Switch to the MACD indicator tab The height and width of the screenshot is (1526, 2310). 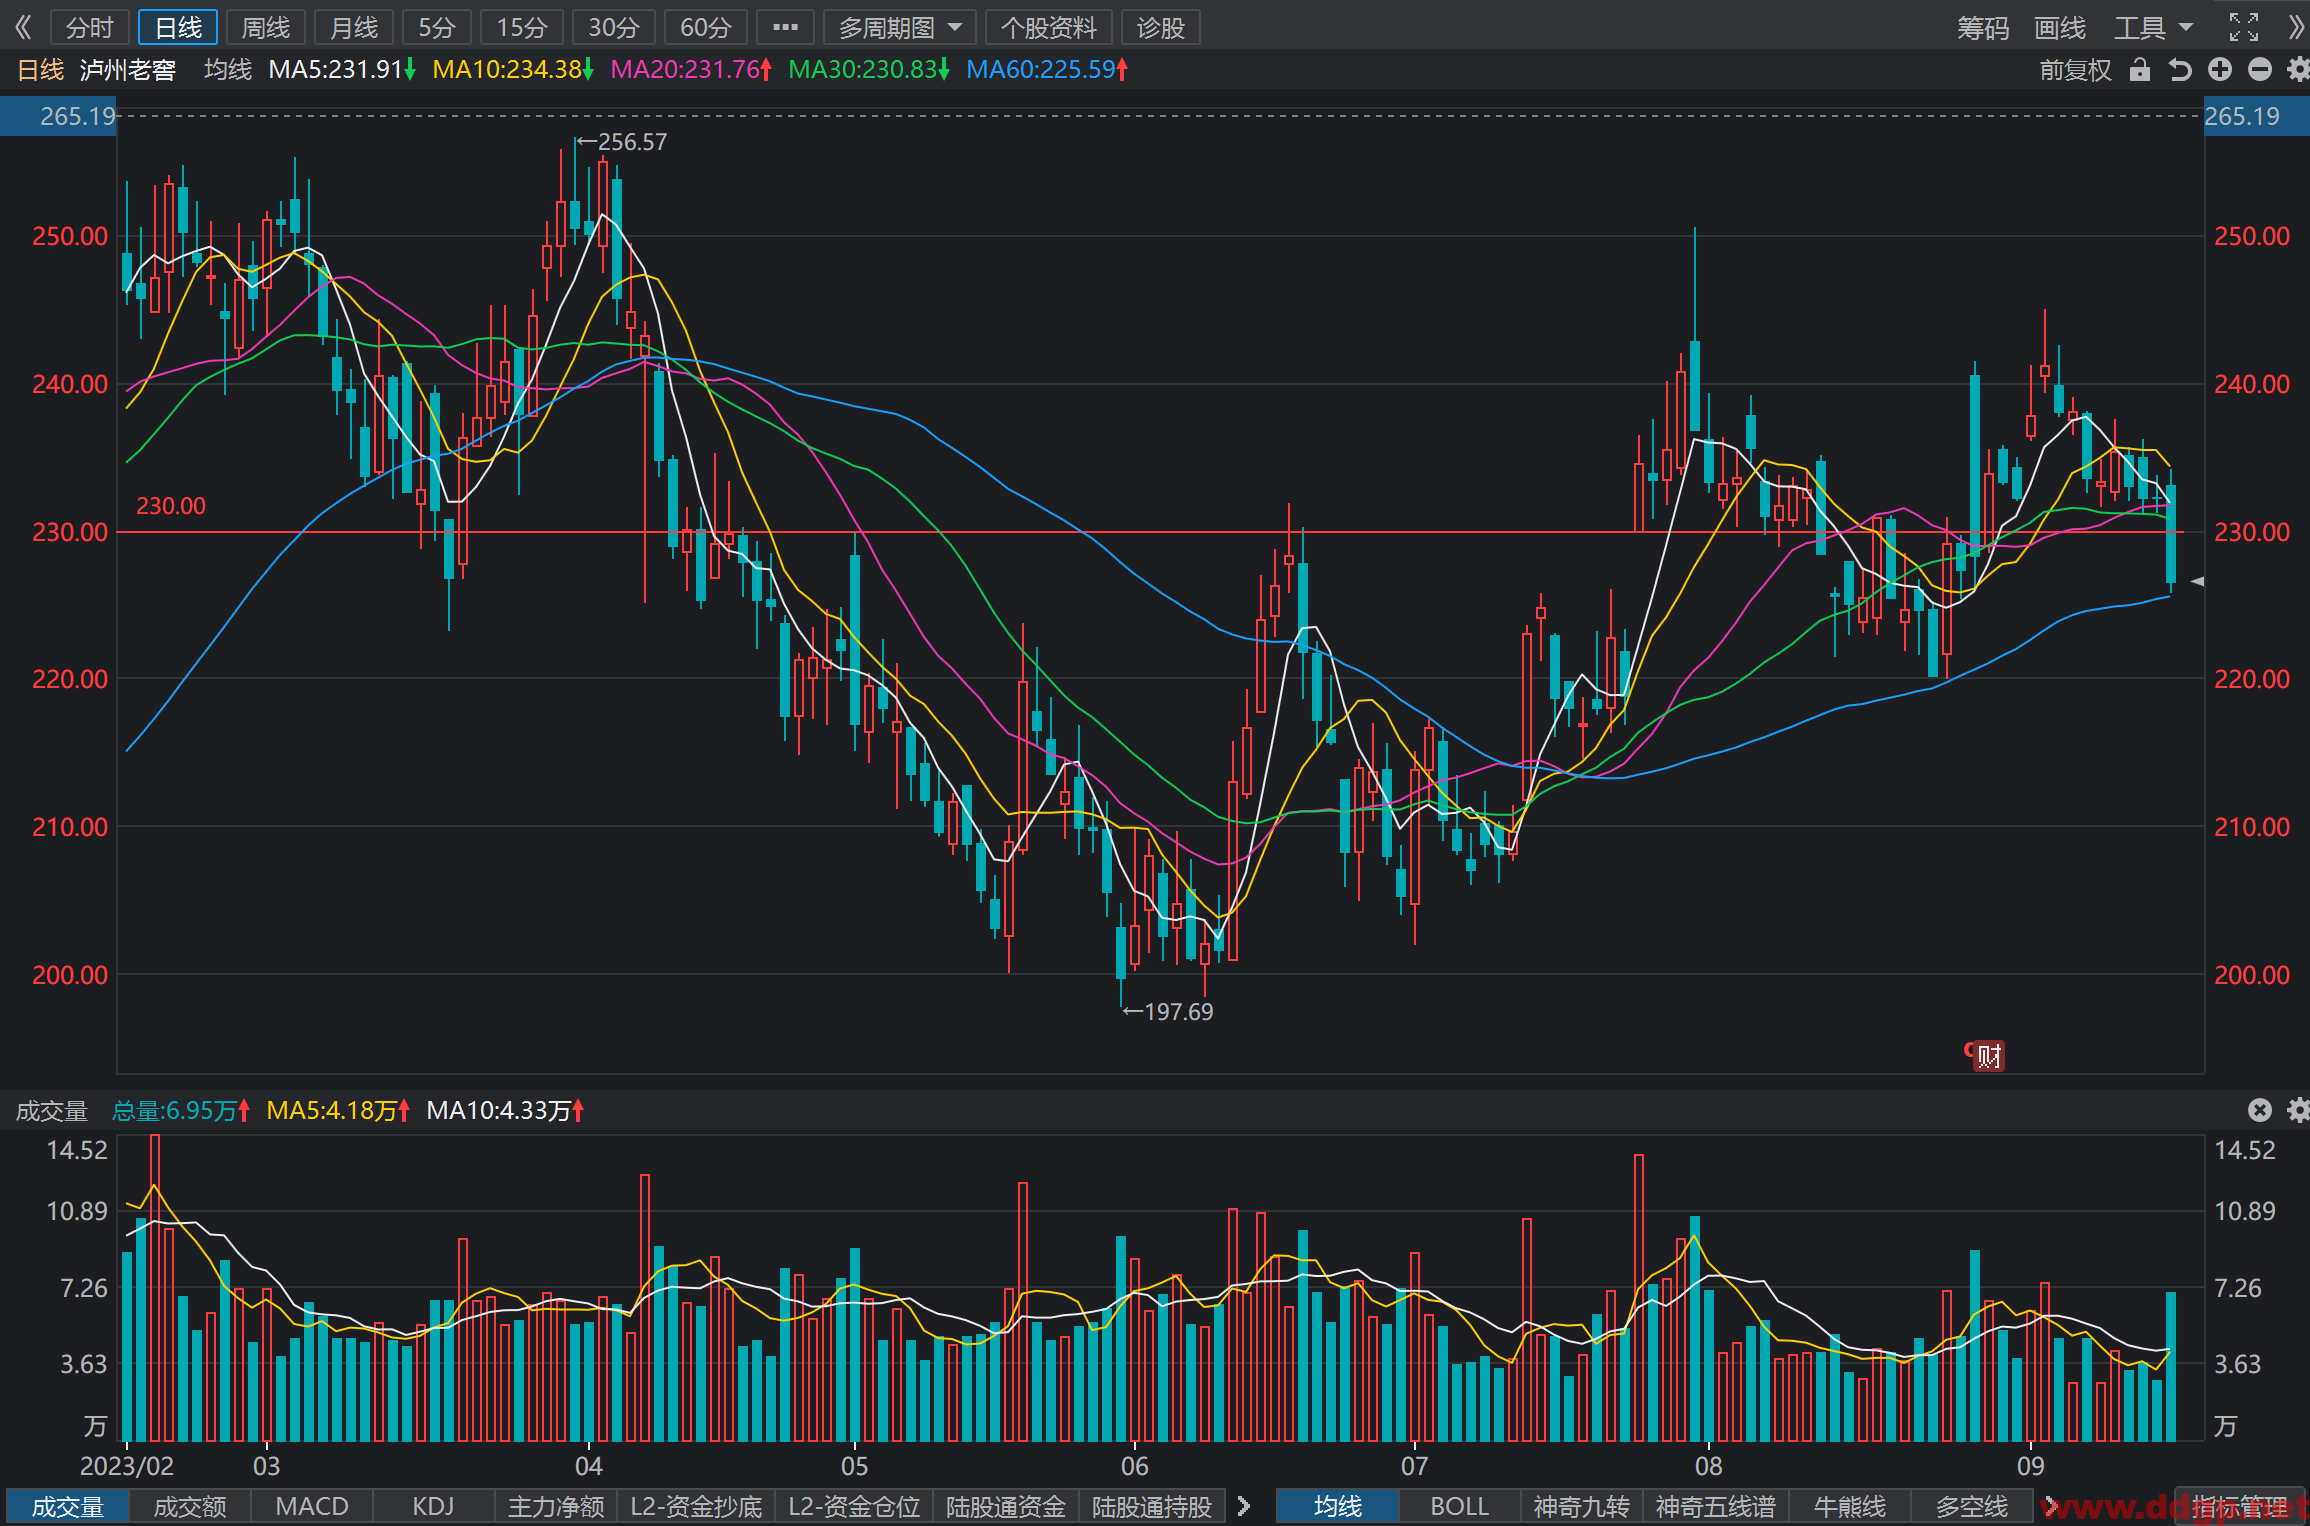point(312,1506)
